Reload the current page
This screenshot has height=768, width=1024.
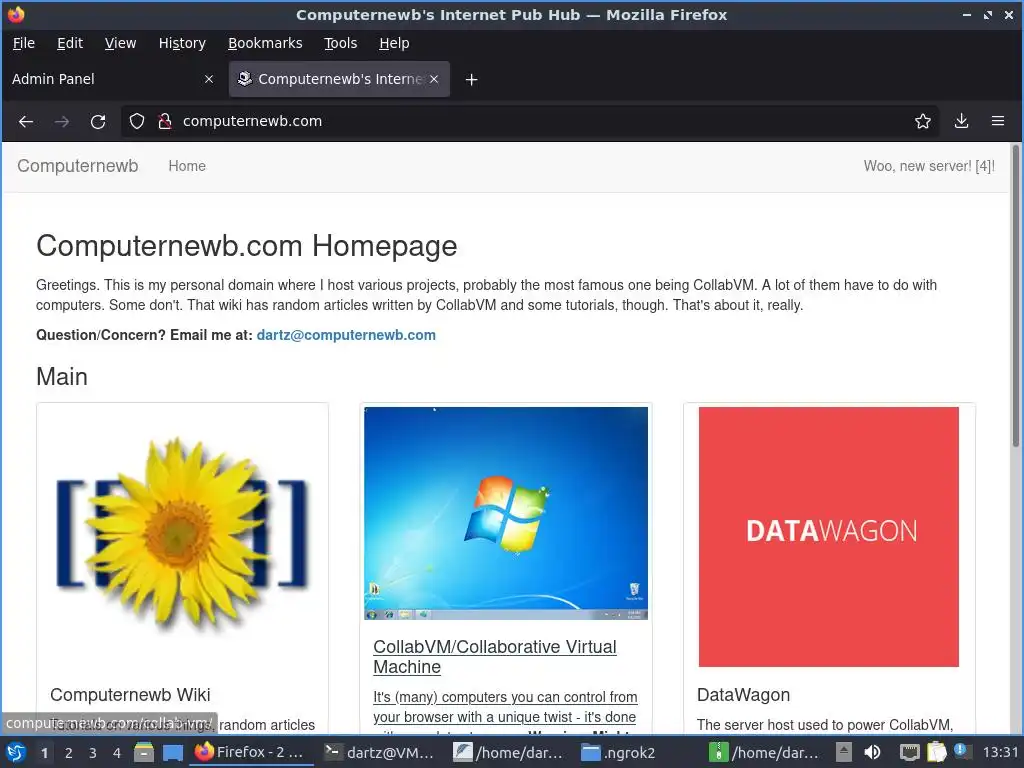98,121
